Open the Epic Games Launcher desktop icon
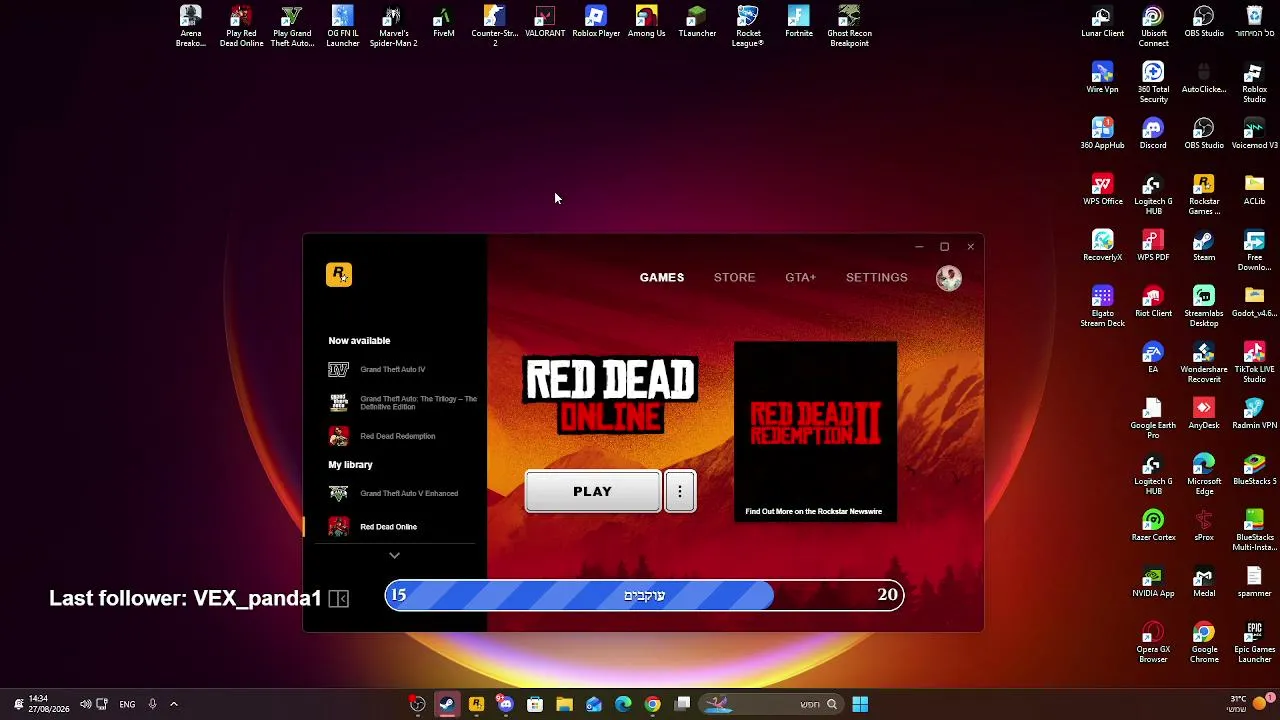This screenshot has width=1280, height=720. click(x=1254, y=643)
